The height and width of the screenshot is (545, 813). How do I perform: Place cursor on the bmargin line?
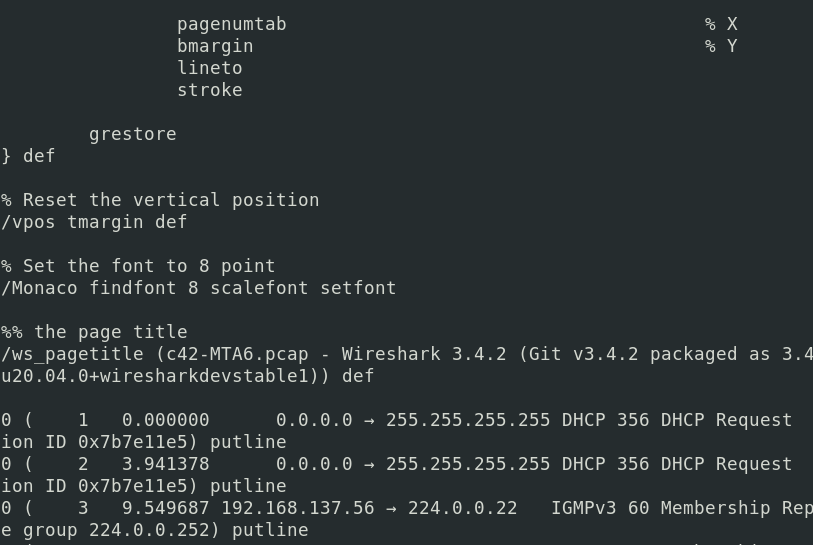coord(215,46)
